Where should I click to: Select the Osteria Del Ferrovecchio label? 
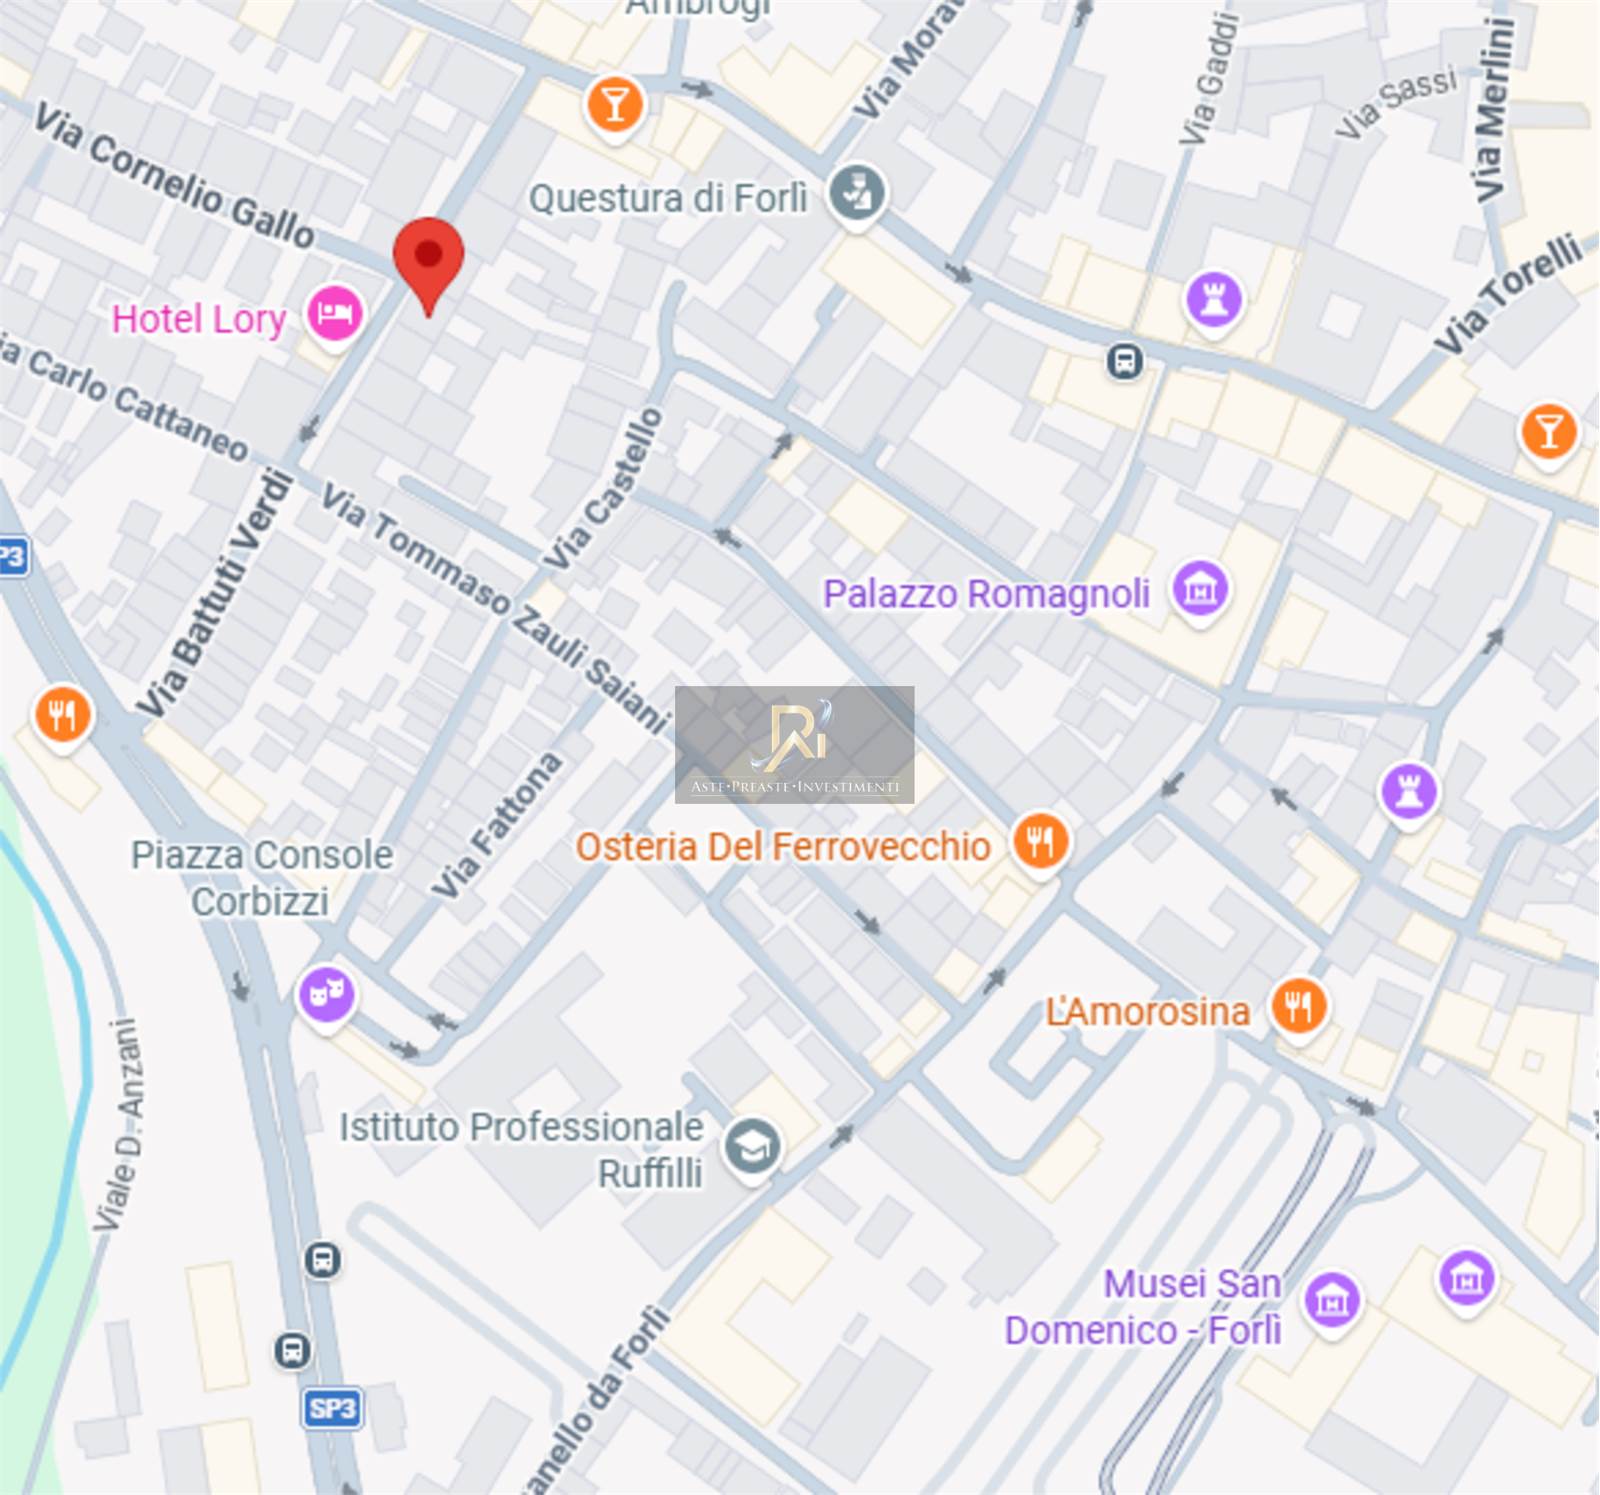tap(783, 847)
